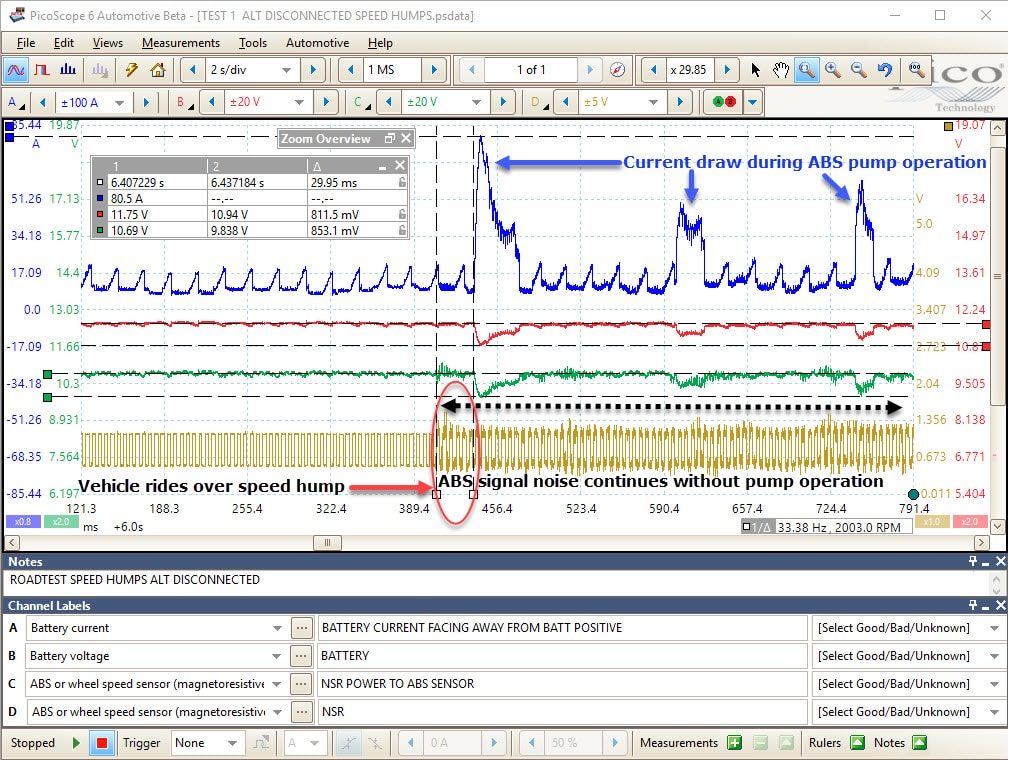Start capture with the green play button
This screenshot has width=1019, height=760.
point(76,742)
